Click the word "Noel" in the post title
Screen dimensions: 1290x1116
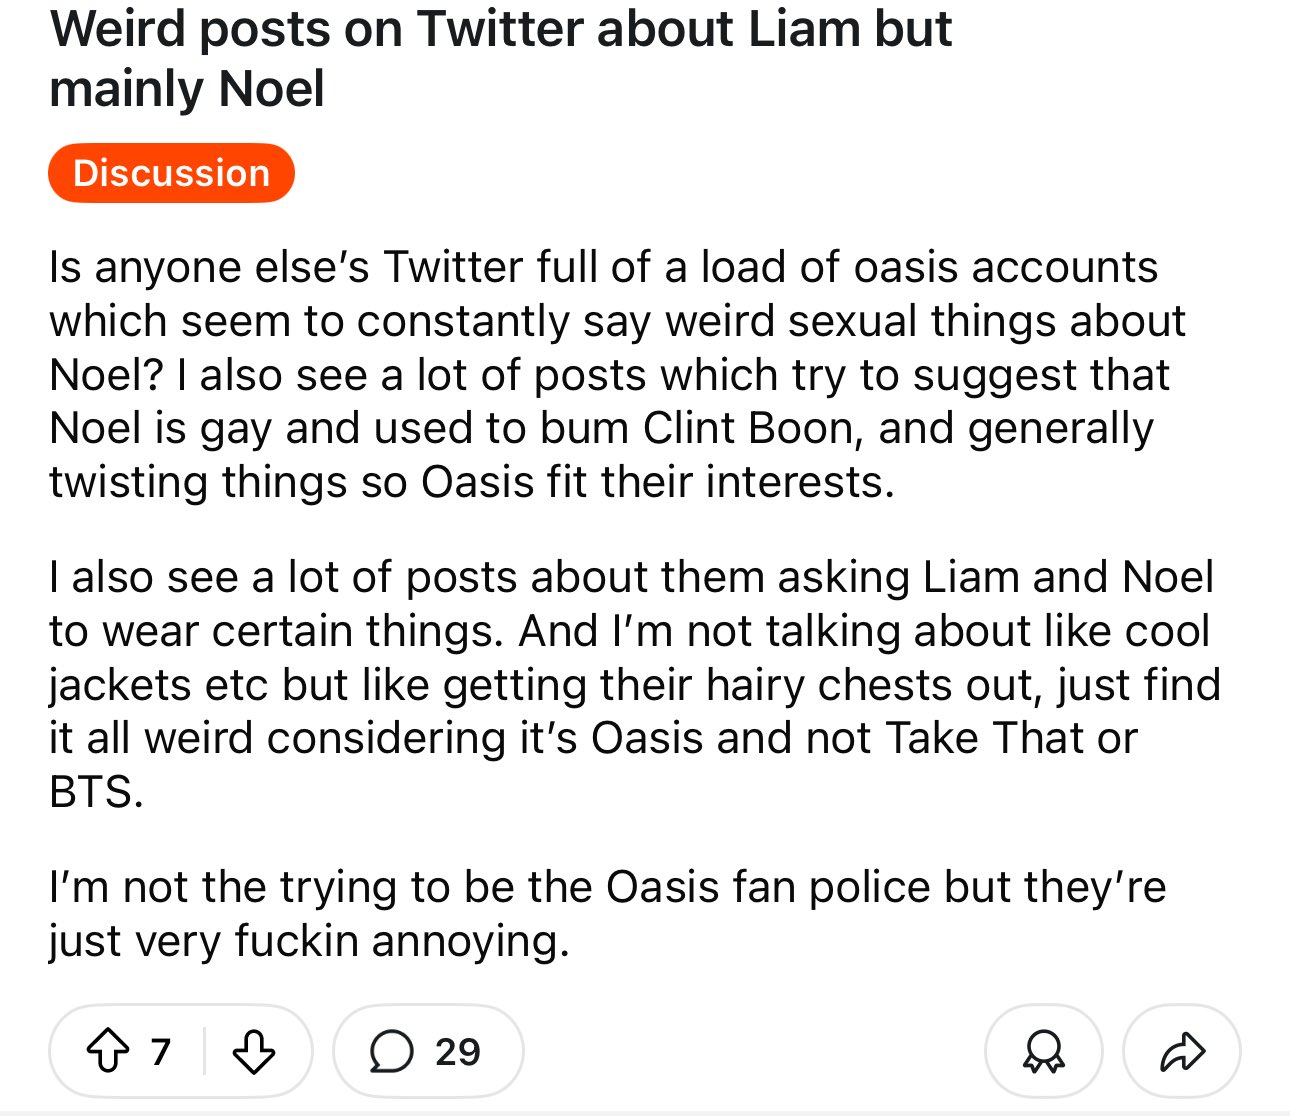pyautogui.click(x=271, y=88)
